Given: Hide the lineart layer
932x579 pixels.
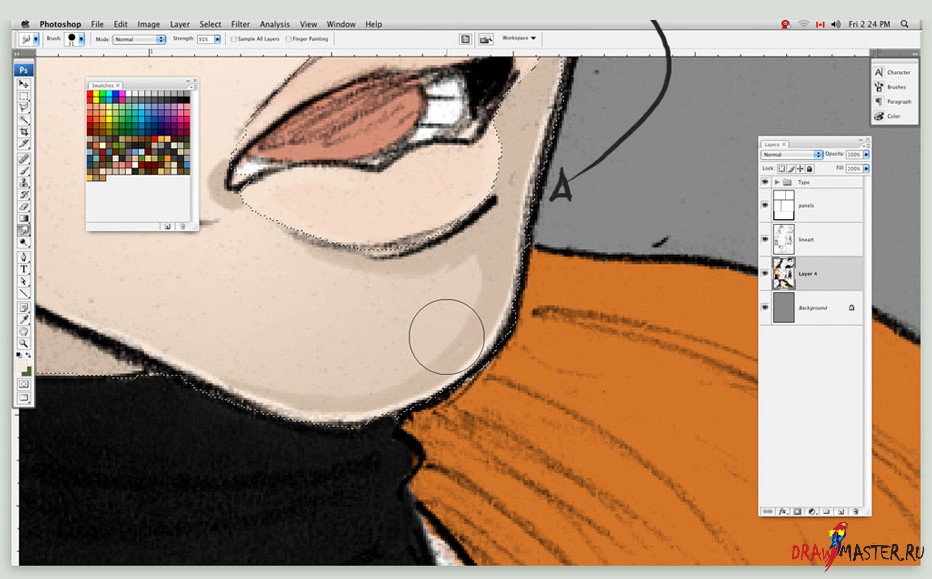Looking at the screenshot, I should click(765, 239).
